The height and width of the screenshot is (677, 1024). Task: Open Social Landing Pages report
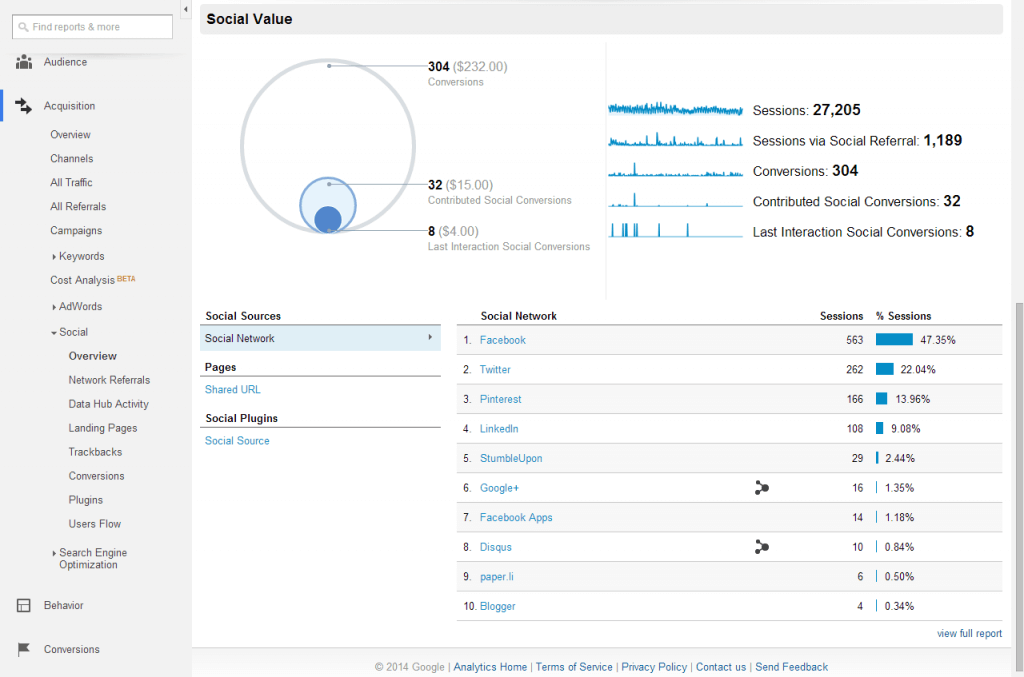click(103, 428)
